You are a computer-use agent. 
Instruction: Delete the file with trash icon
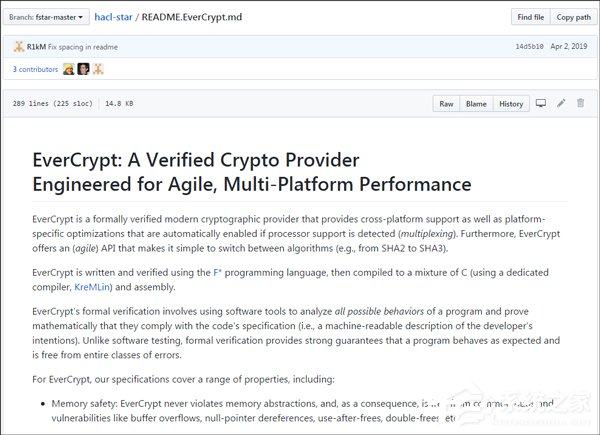tap(579, 103)
